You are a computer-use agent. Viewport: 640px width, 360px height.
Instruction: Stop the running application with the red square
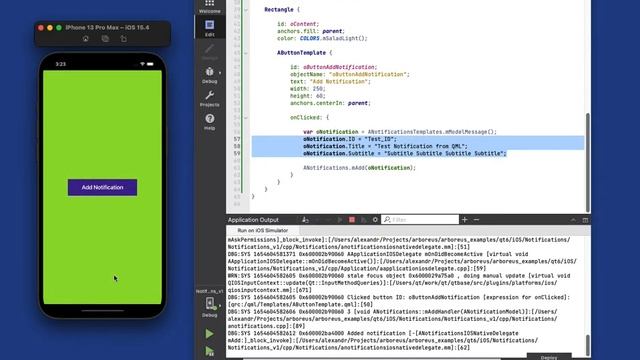coord(351,220)
